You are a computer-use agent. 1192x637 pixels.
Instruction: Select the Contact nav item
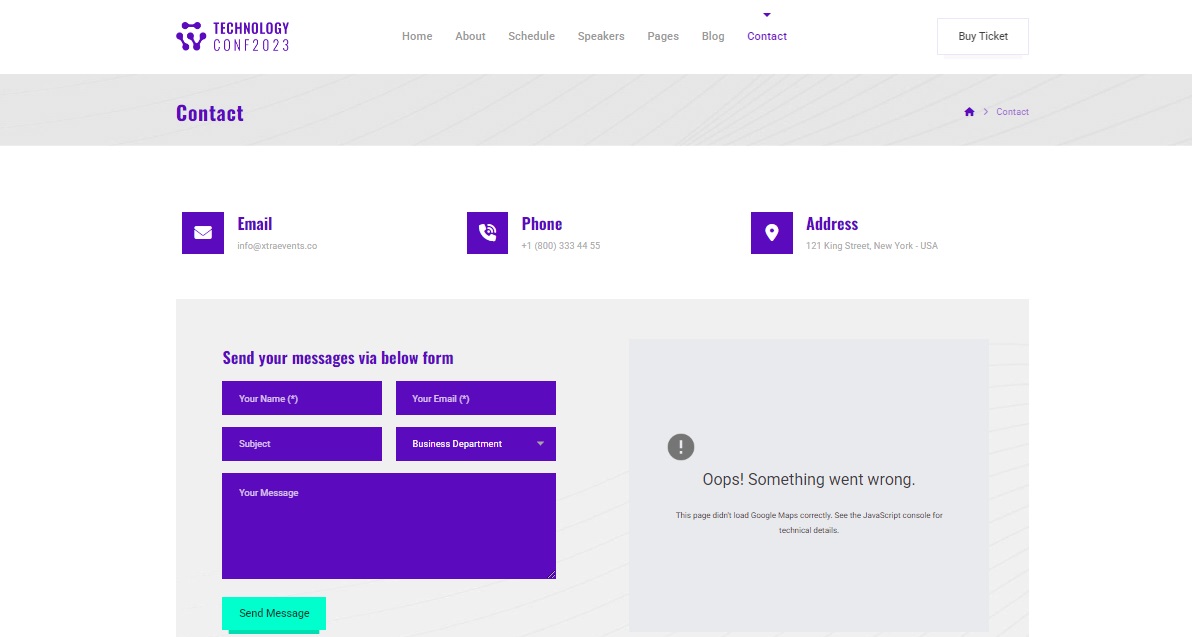coord(767,36)
